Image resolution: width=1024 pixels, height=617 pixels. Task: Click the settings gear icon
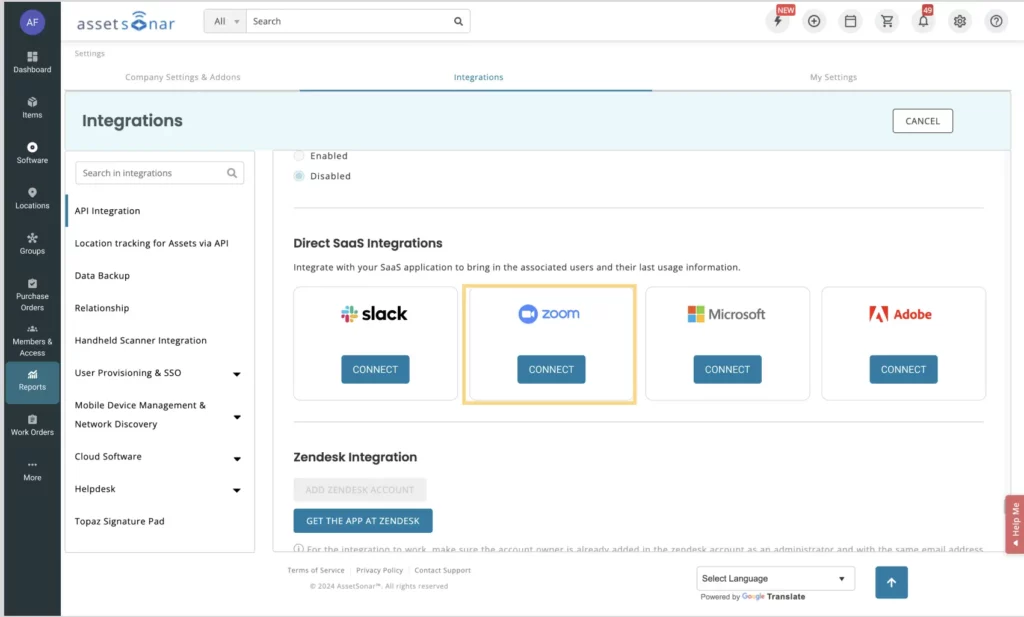click(959, 21)
